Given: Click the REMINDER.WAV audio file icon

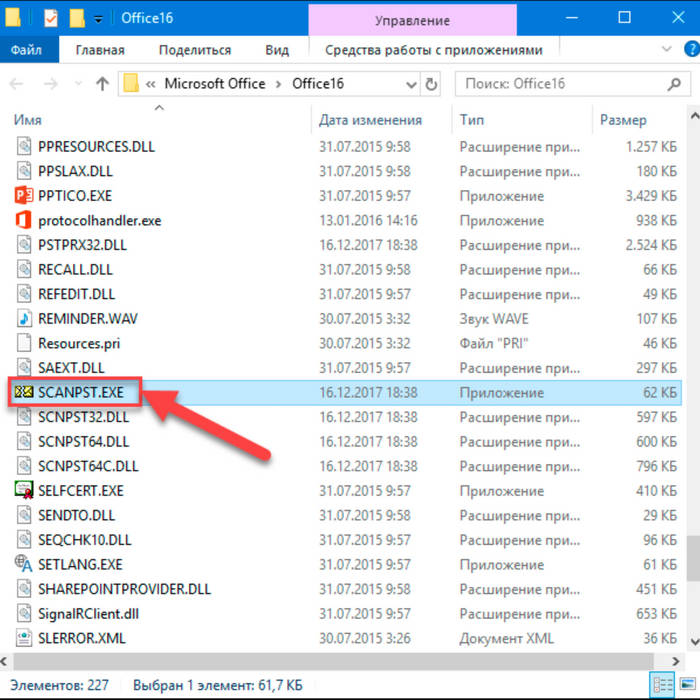Looking at the screenshot, I should point(24,318).
